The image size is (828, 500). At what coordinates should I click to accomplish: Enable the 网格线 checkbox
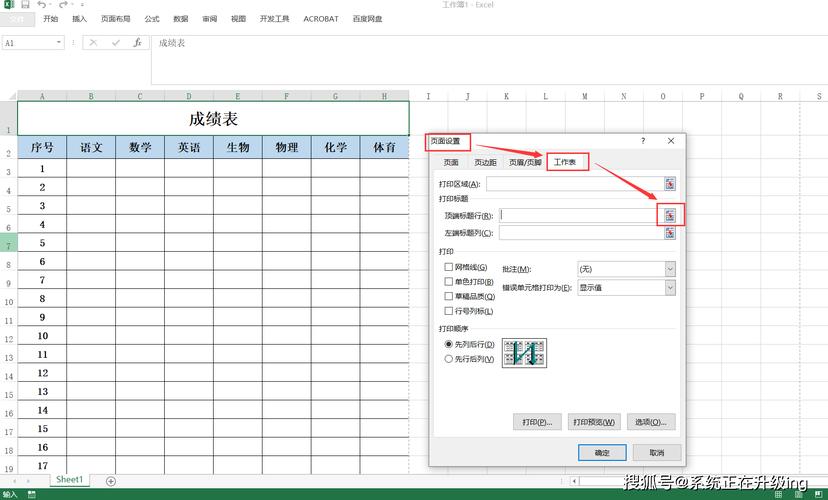(x=449, y=267)
